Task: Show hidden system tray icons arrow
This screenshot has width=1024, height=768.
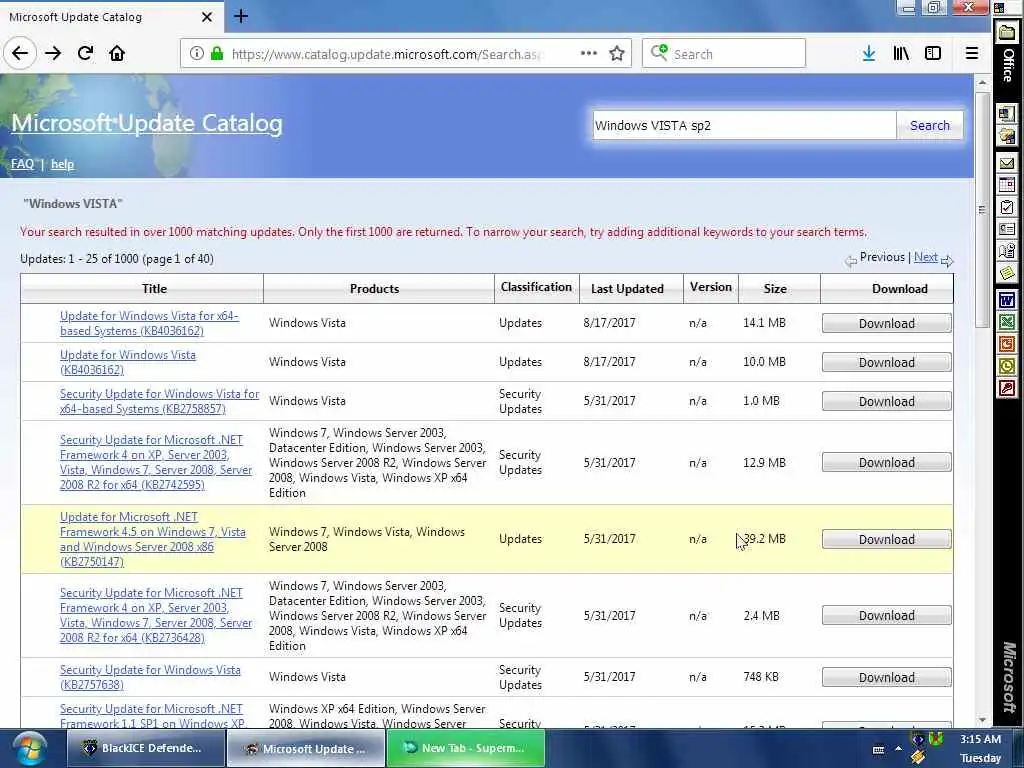Action: (x=899, y=749)
